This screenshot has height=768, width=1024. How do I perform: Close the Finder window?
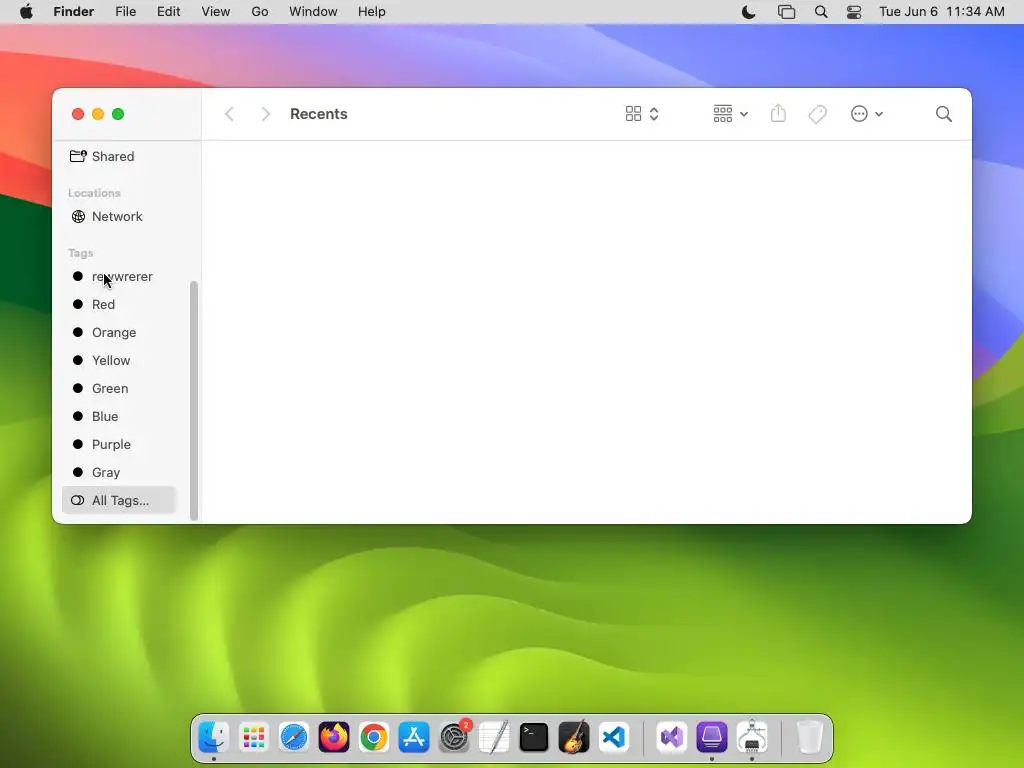(x=78, y=114)
